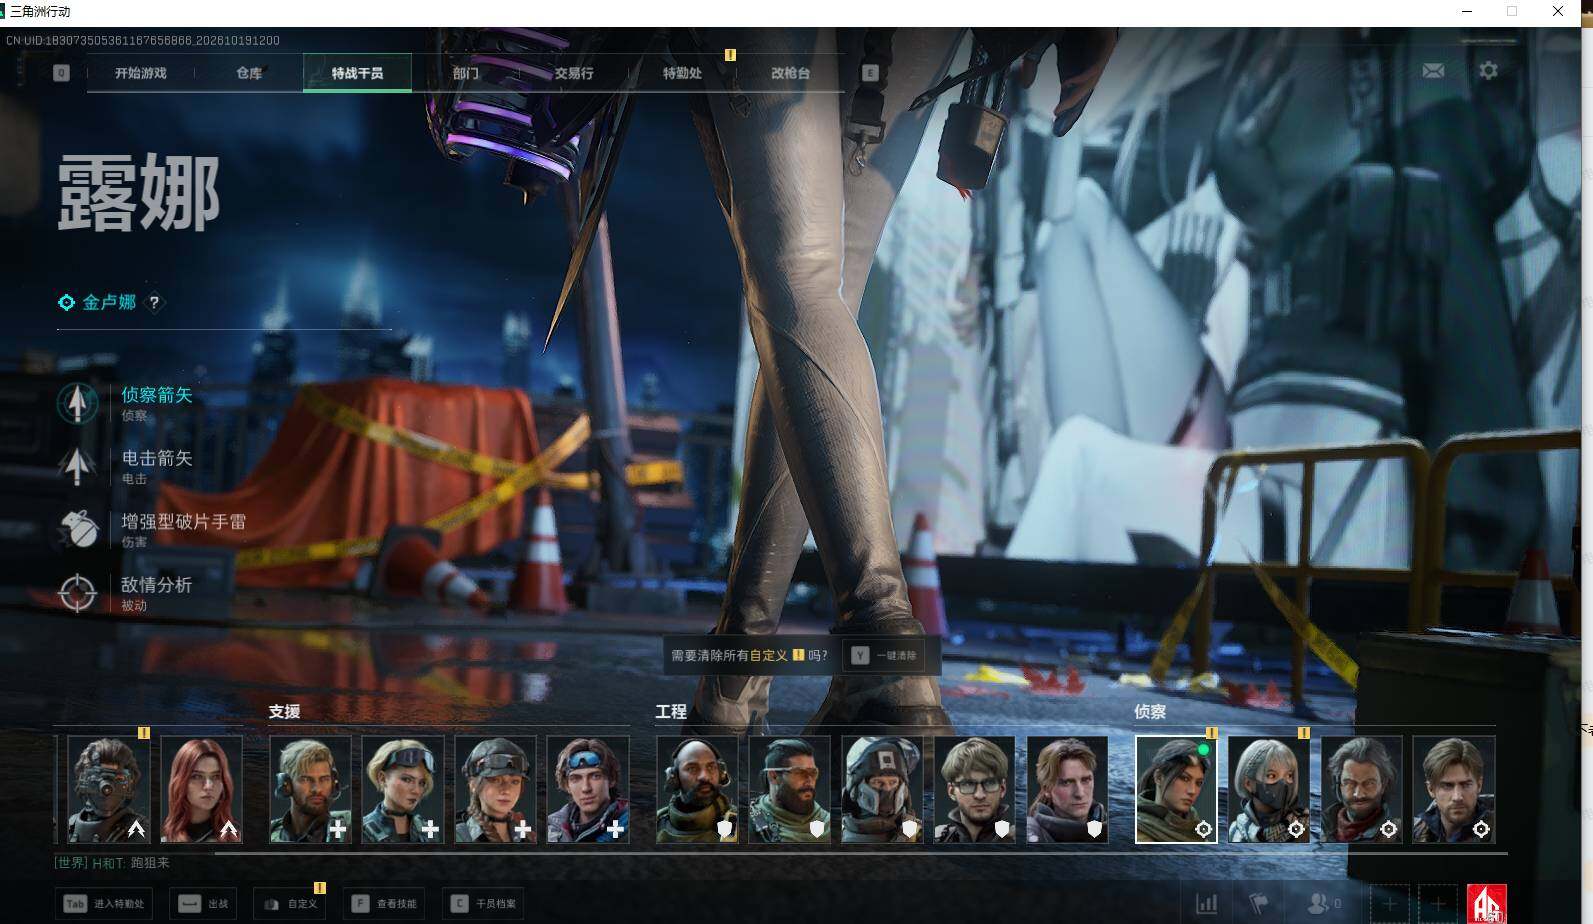The image size is (1593, 924).
Task: Open the statistics bar chart icon
Action: click(1207, 903)
